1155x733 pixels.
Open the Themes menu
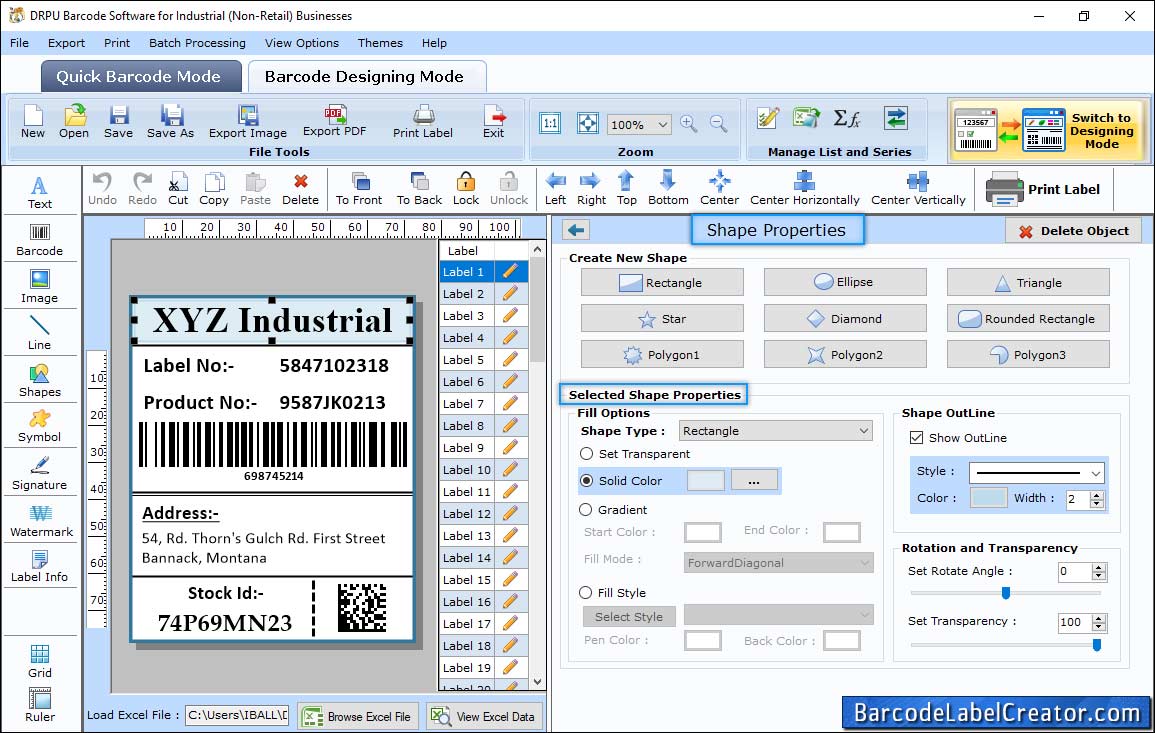pyautogui.click(x=380, y=43)
